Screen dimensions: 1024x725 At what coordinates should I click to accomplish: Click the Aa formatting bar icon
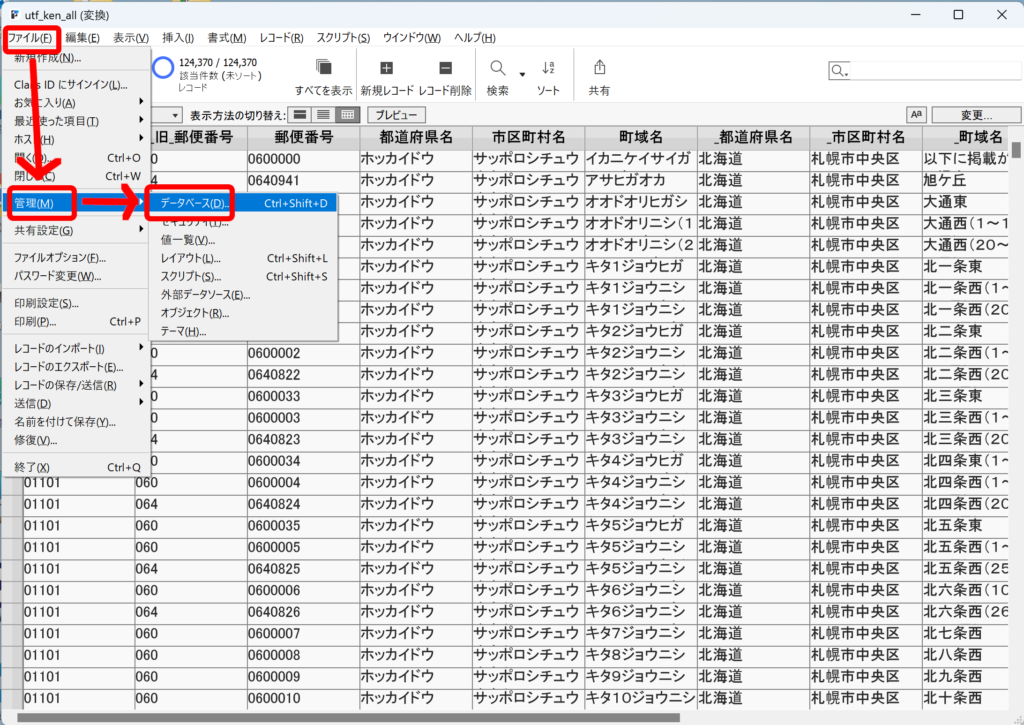tap(915, 115)
